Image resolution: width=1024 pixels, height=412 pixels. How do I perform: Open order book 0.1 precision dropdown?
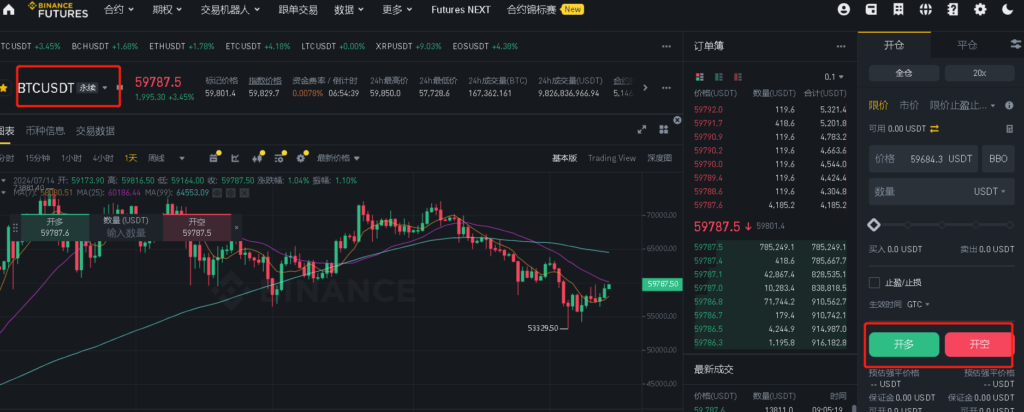coord(834,76)
